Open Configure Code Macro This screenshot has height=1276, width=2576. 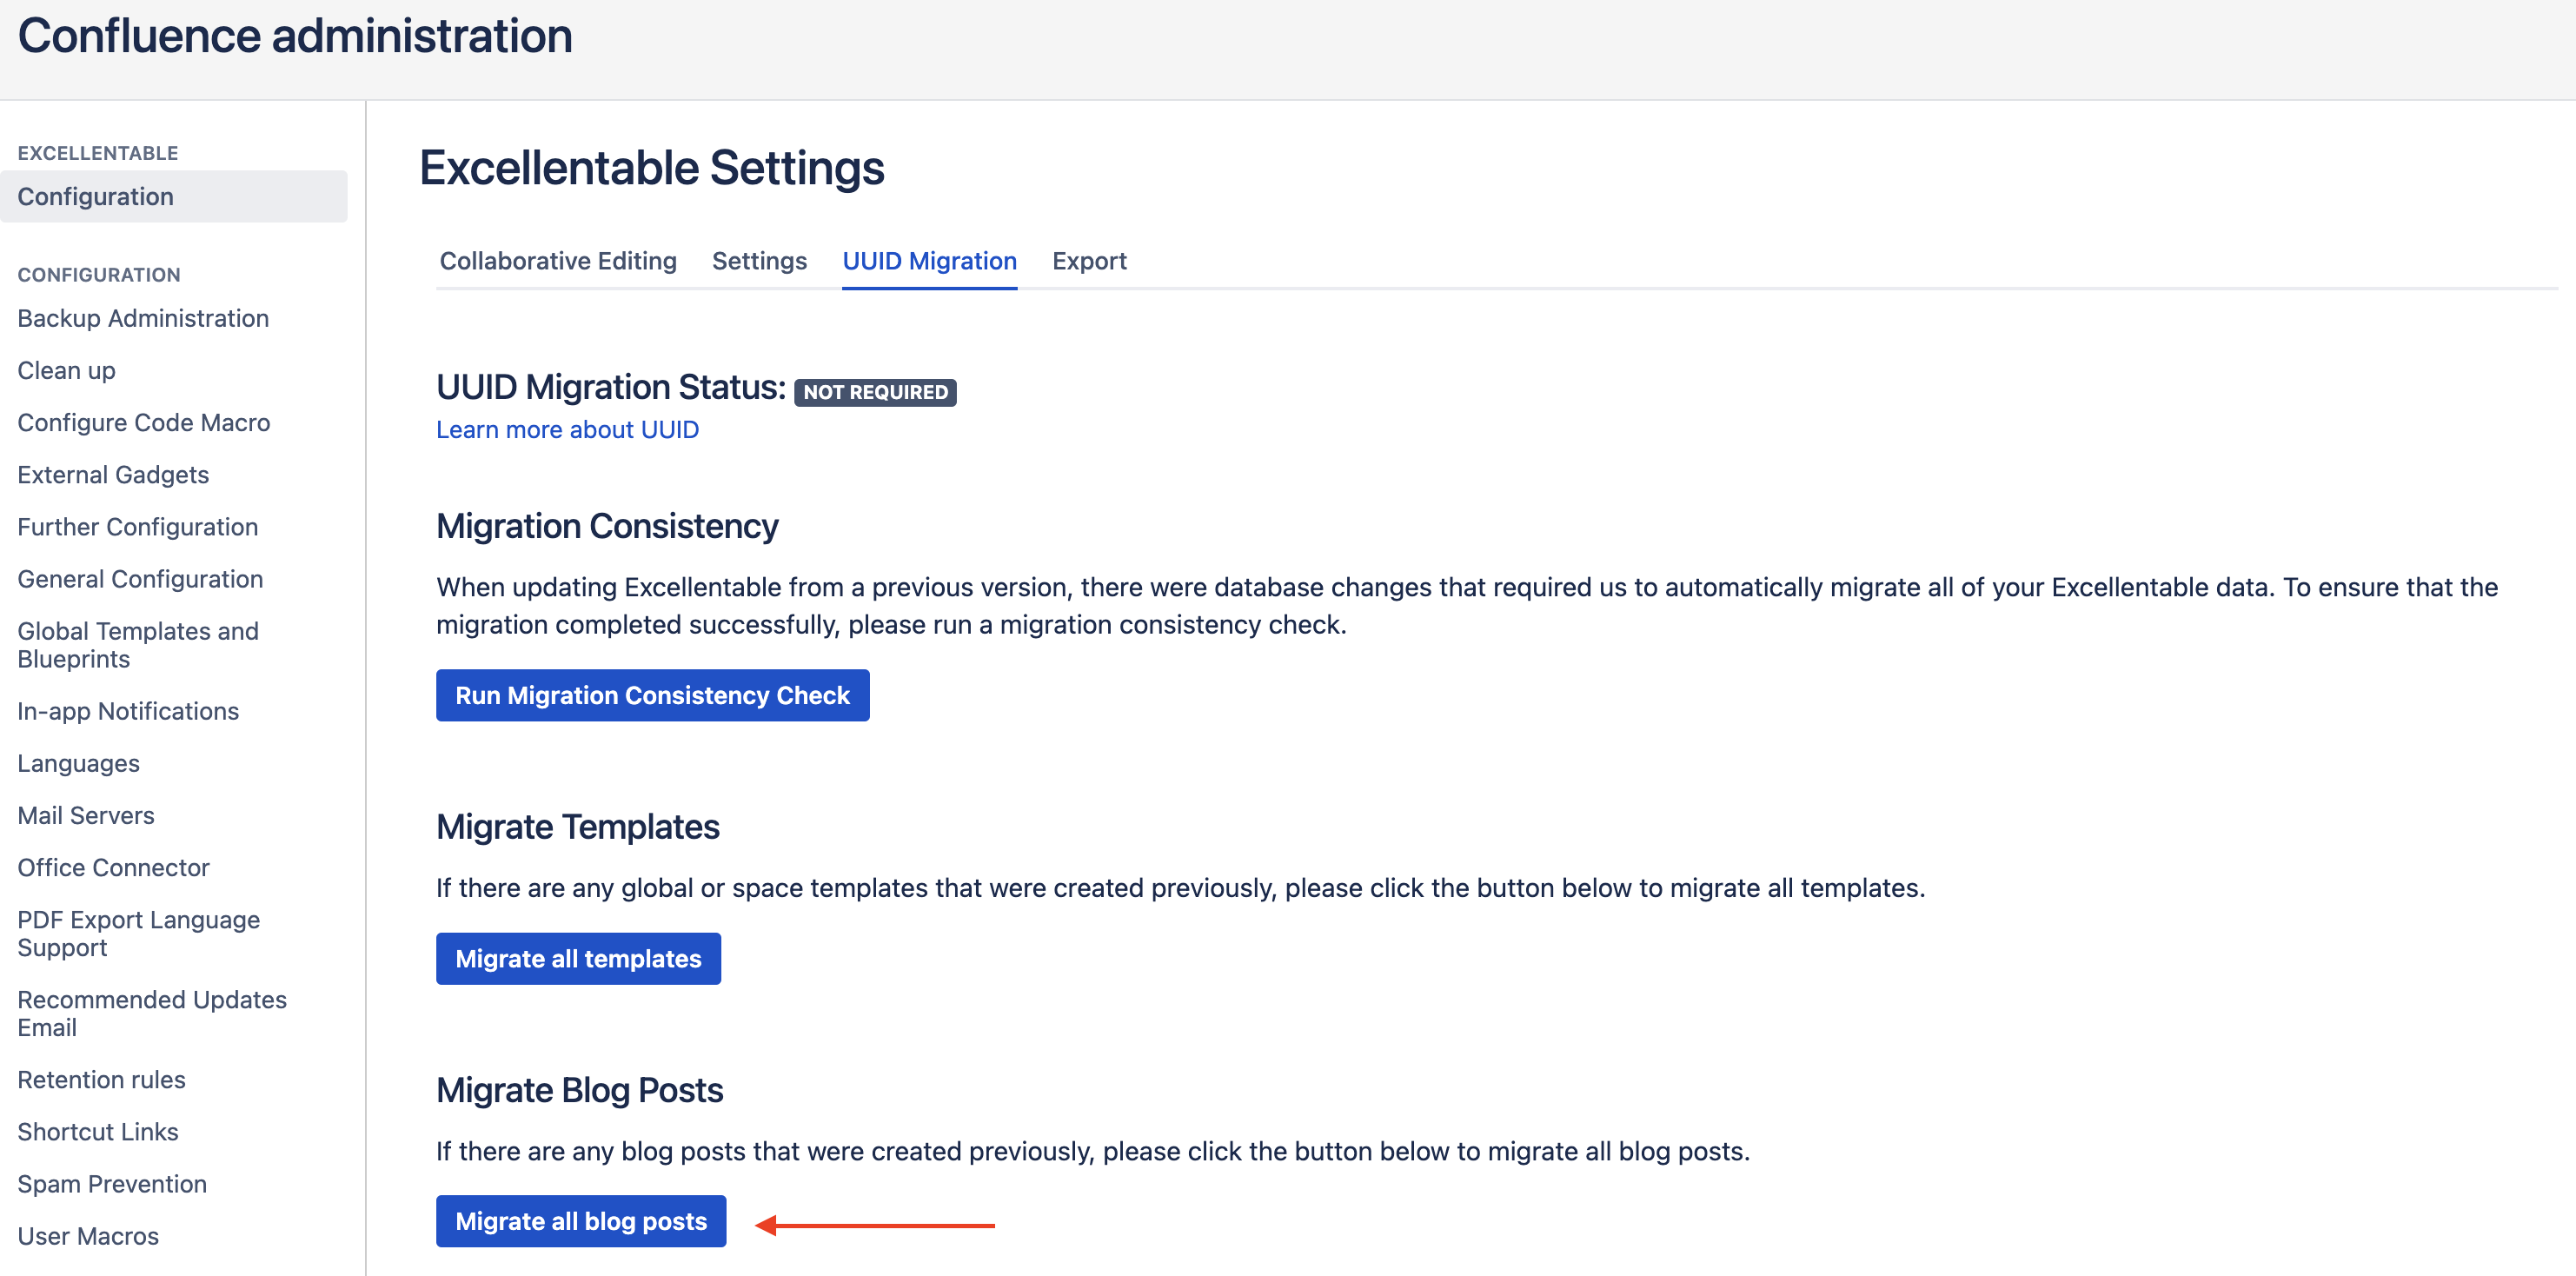[143, 422]
